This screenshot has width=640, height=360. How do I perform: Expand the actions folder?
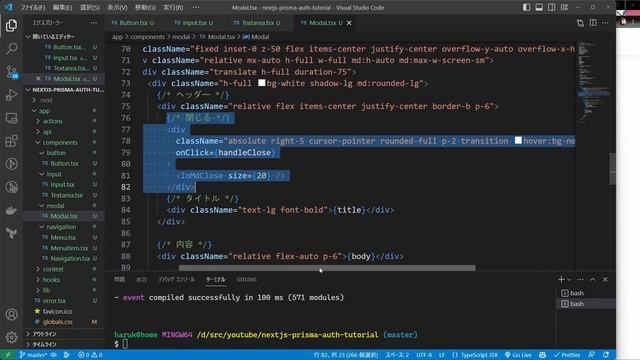tap(63, 121)
